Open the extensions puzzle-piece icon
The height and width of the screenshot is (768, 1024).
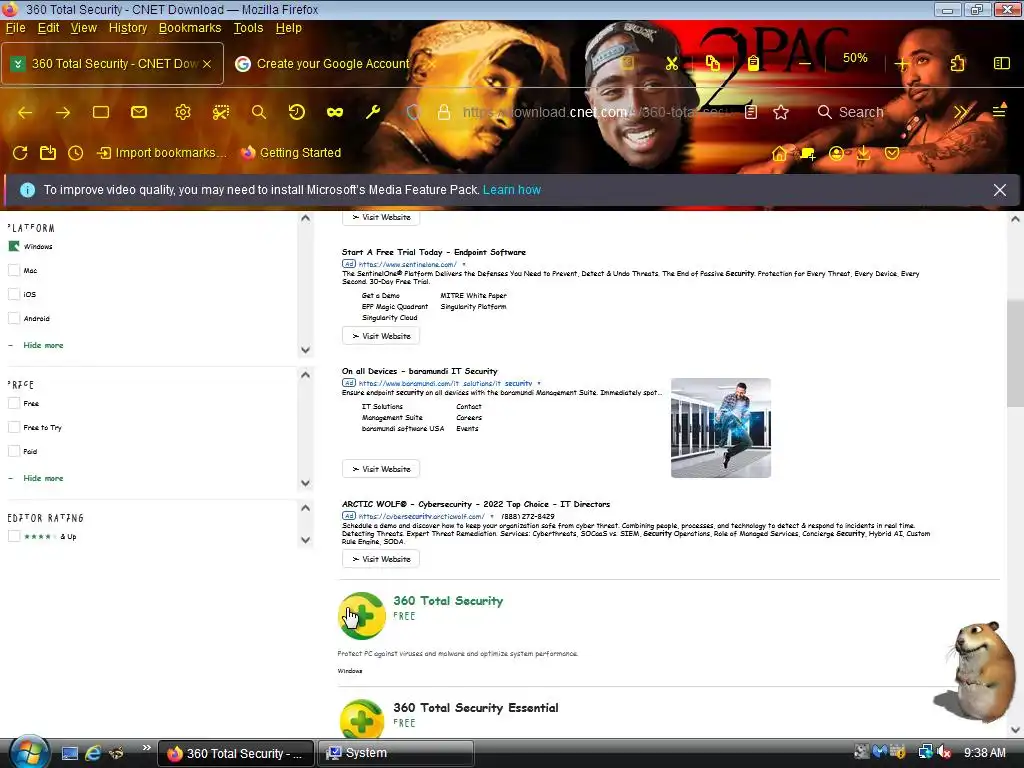[x=957, y=63]
